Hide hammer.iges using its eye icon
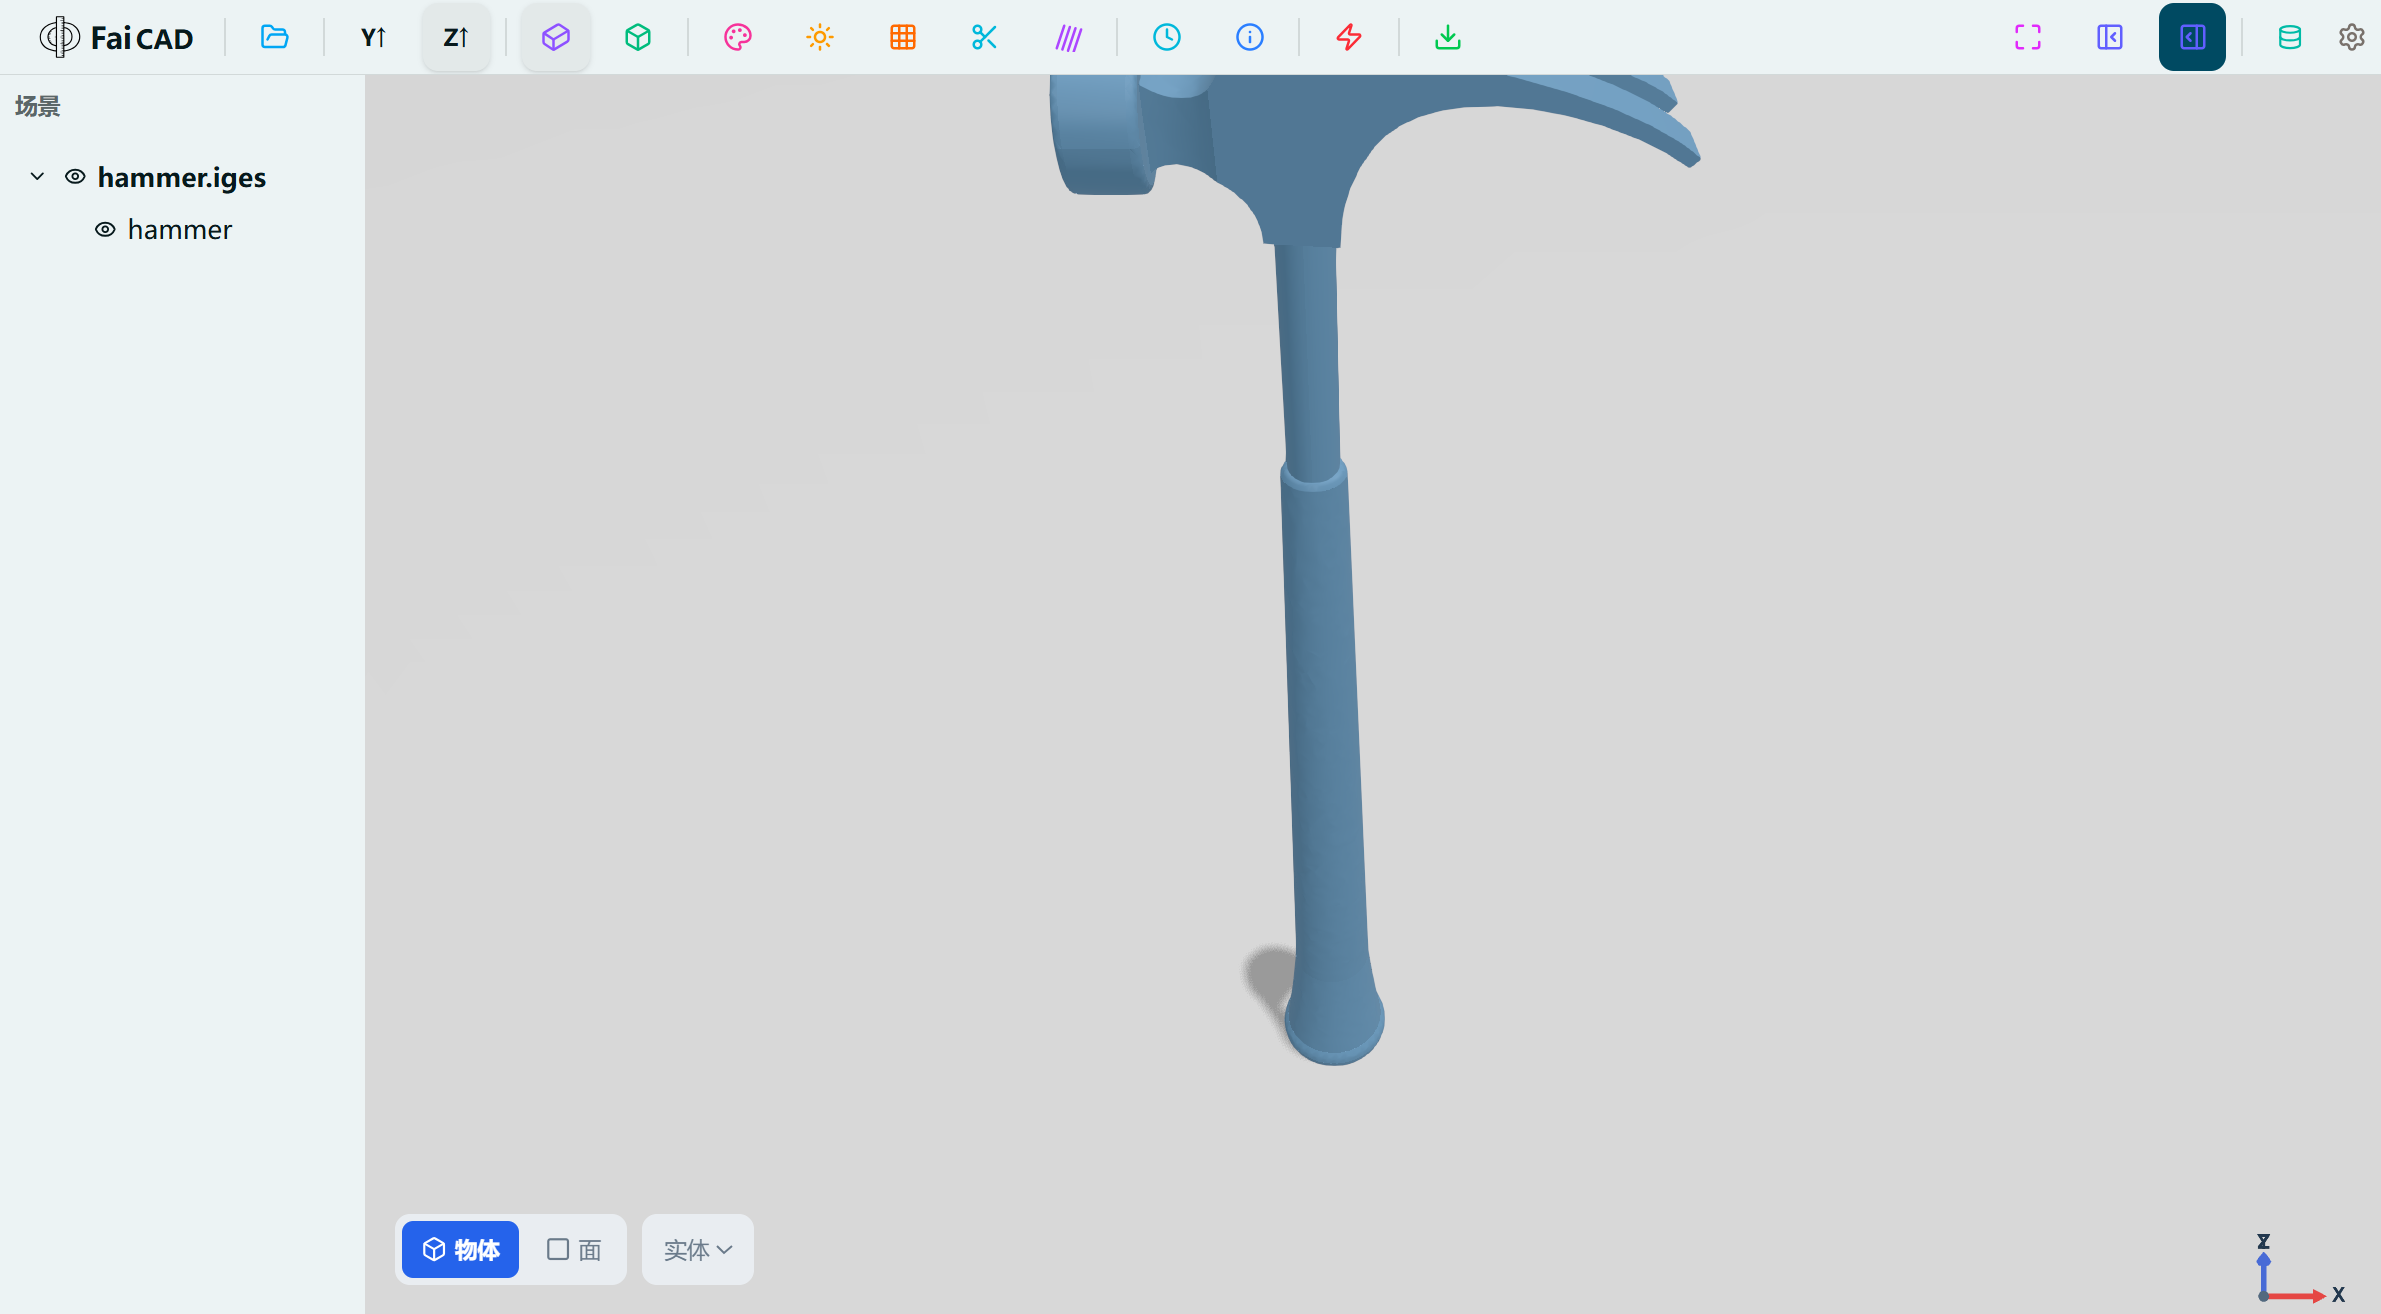2381x1314 pixels. tap(75, 177)
